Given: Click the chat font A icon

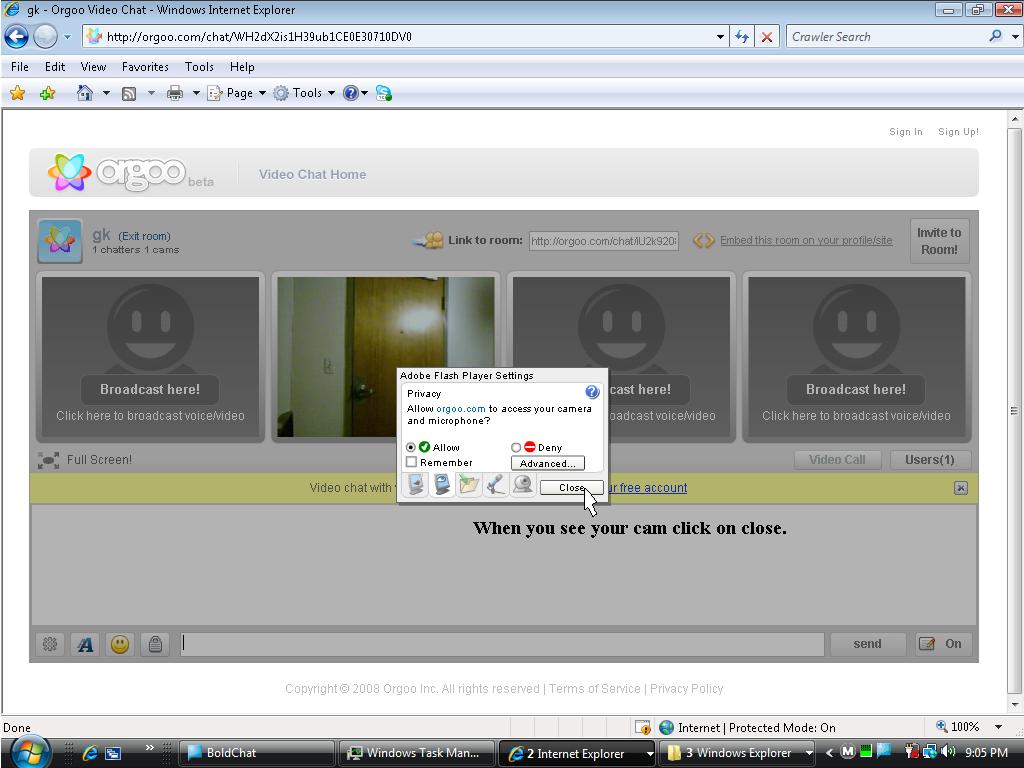Looking at the screenshot, I should coord(85,644).
